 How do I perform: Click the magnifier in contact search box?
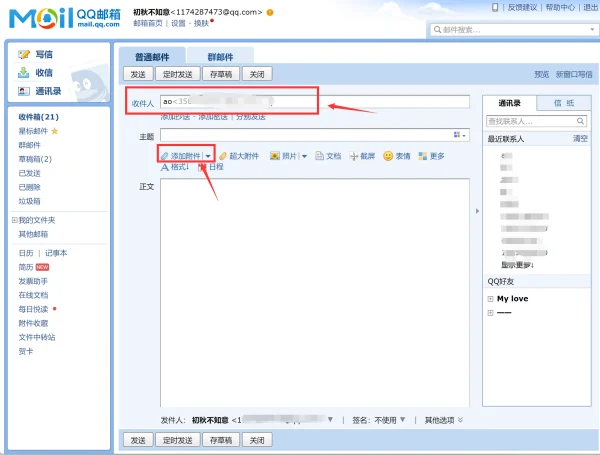(580, 121)
